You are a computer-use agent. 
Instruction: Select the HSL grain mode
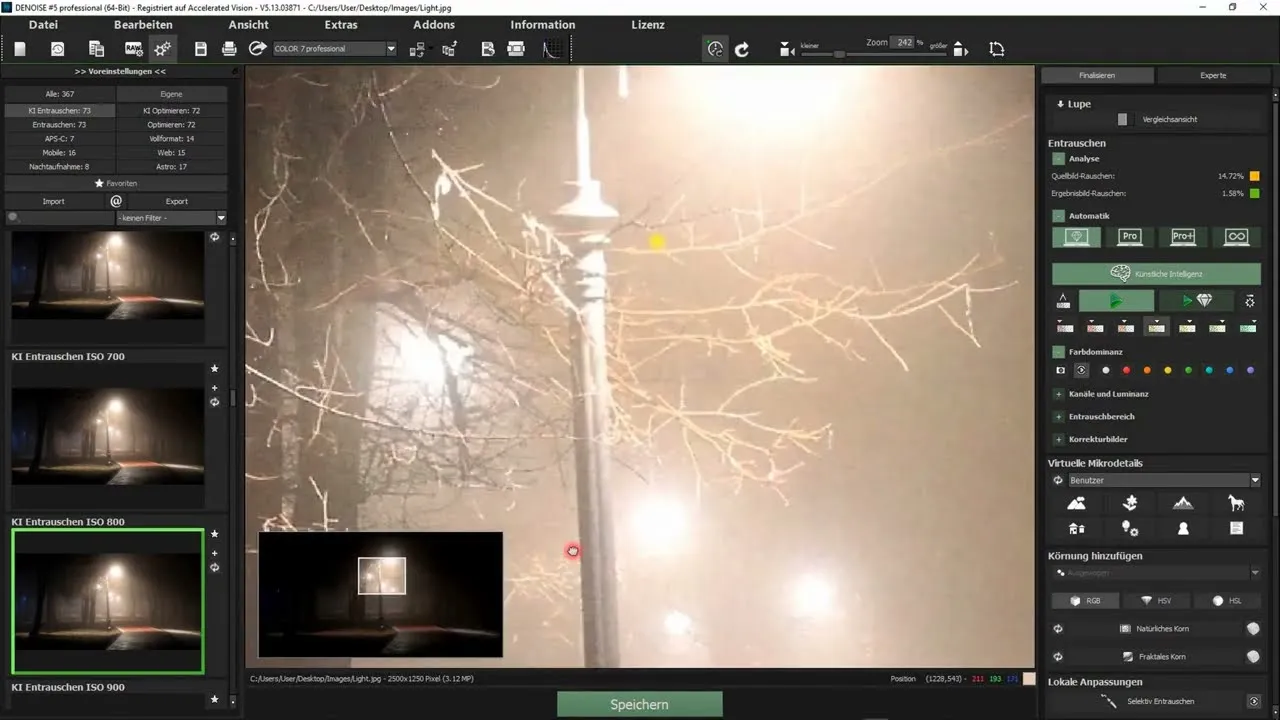tap(1225, 601)
